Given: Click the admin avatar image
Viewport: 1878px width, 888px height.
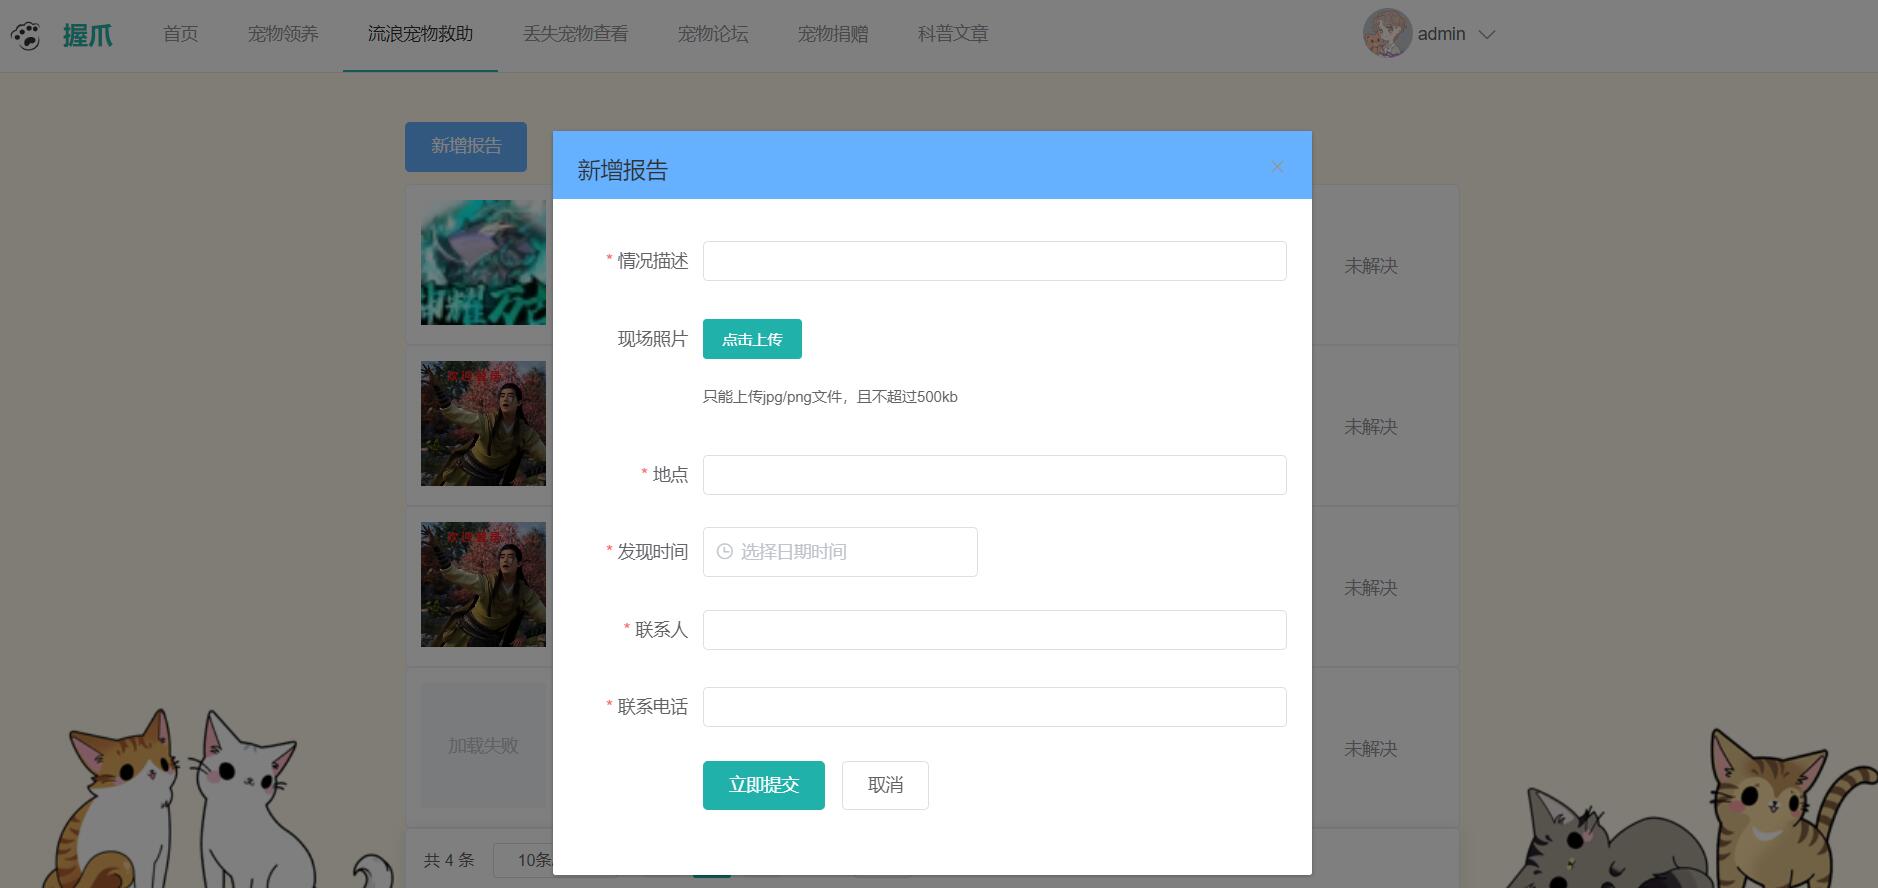Looking at the screenshot, I should click(x=1387, y=34).
